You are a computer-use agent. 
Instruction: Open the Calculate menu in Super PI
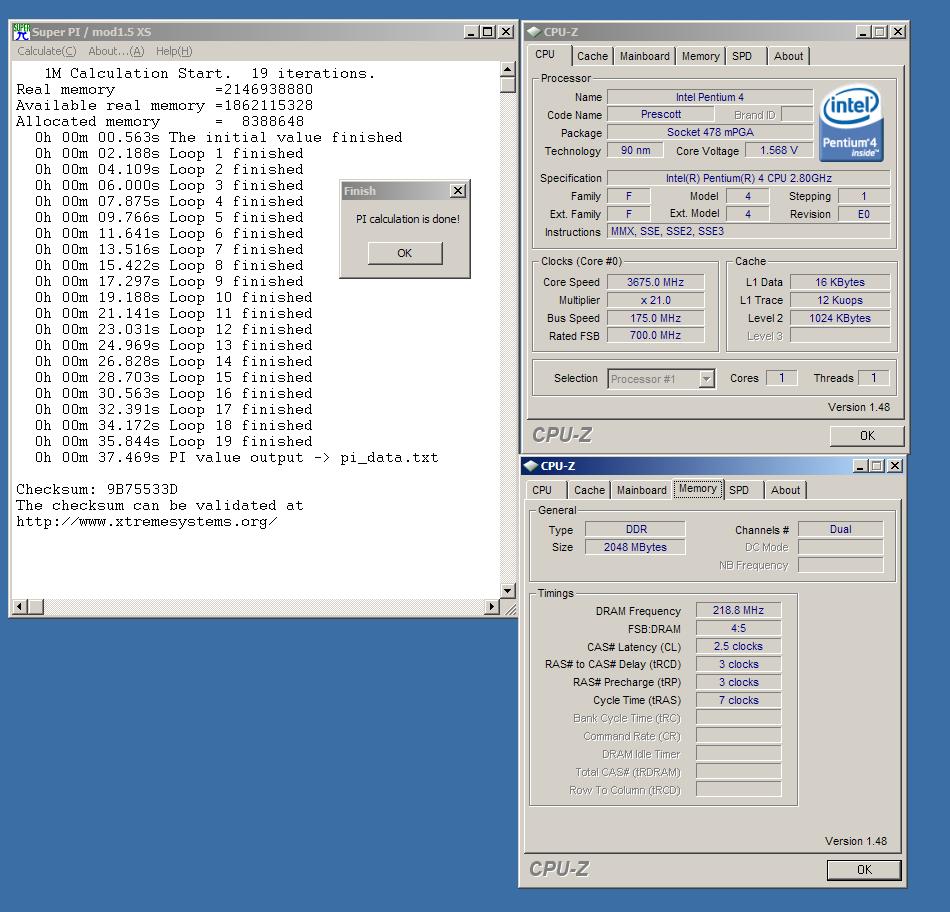[47, 51]
